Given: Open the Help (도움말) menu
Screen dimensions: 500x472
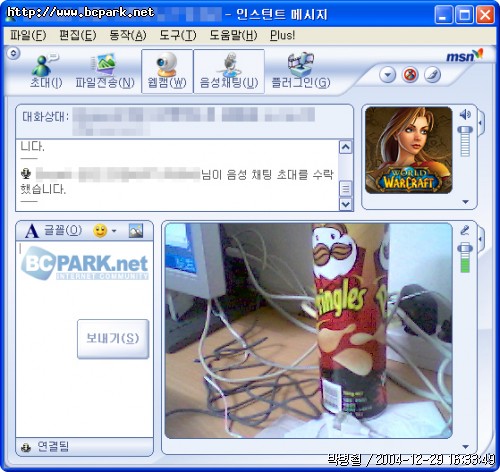Looking at the screenshot, I should [x=233, y=35].
